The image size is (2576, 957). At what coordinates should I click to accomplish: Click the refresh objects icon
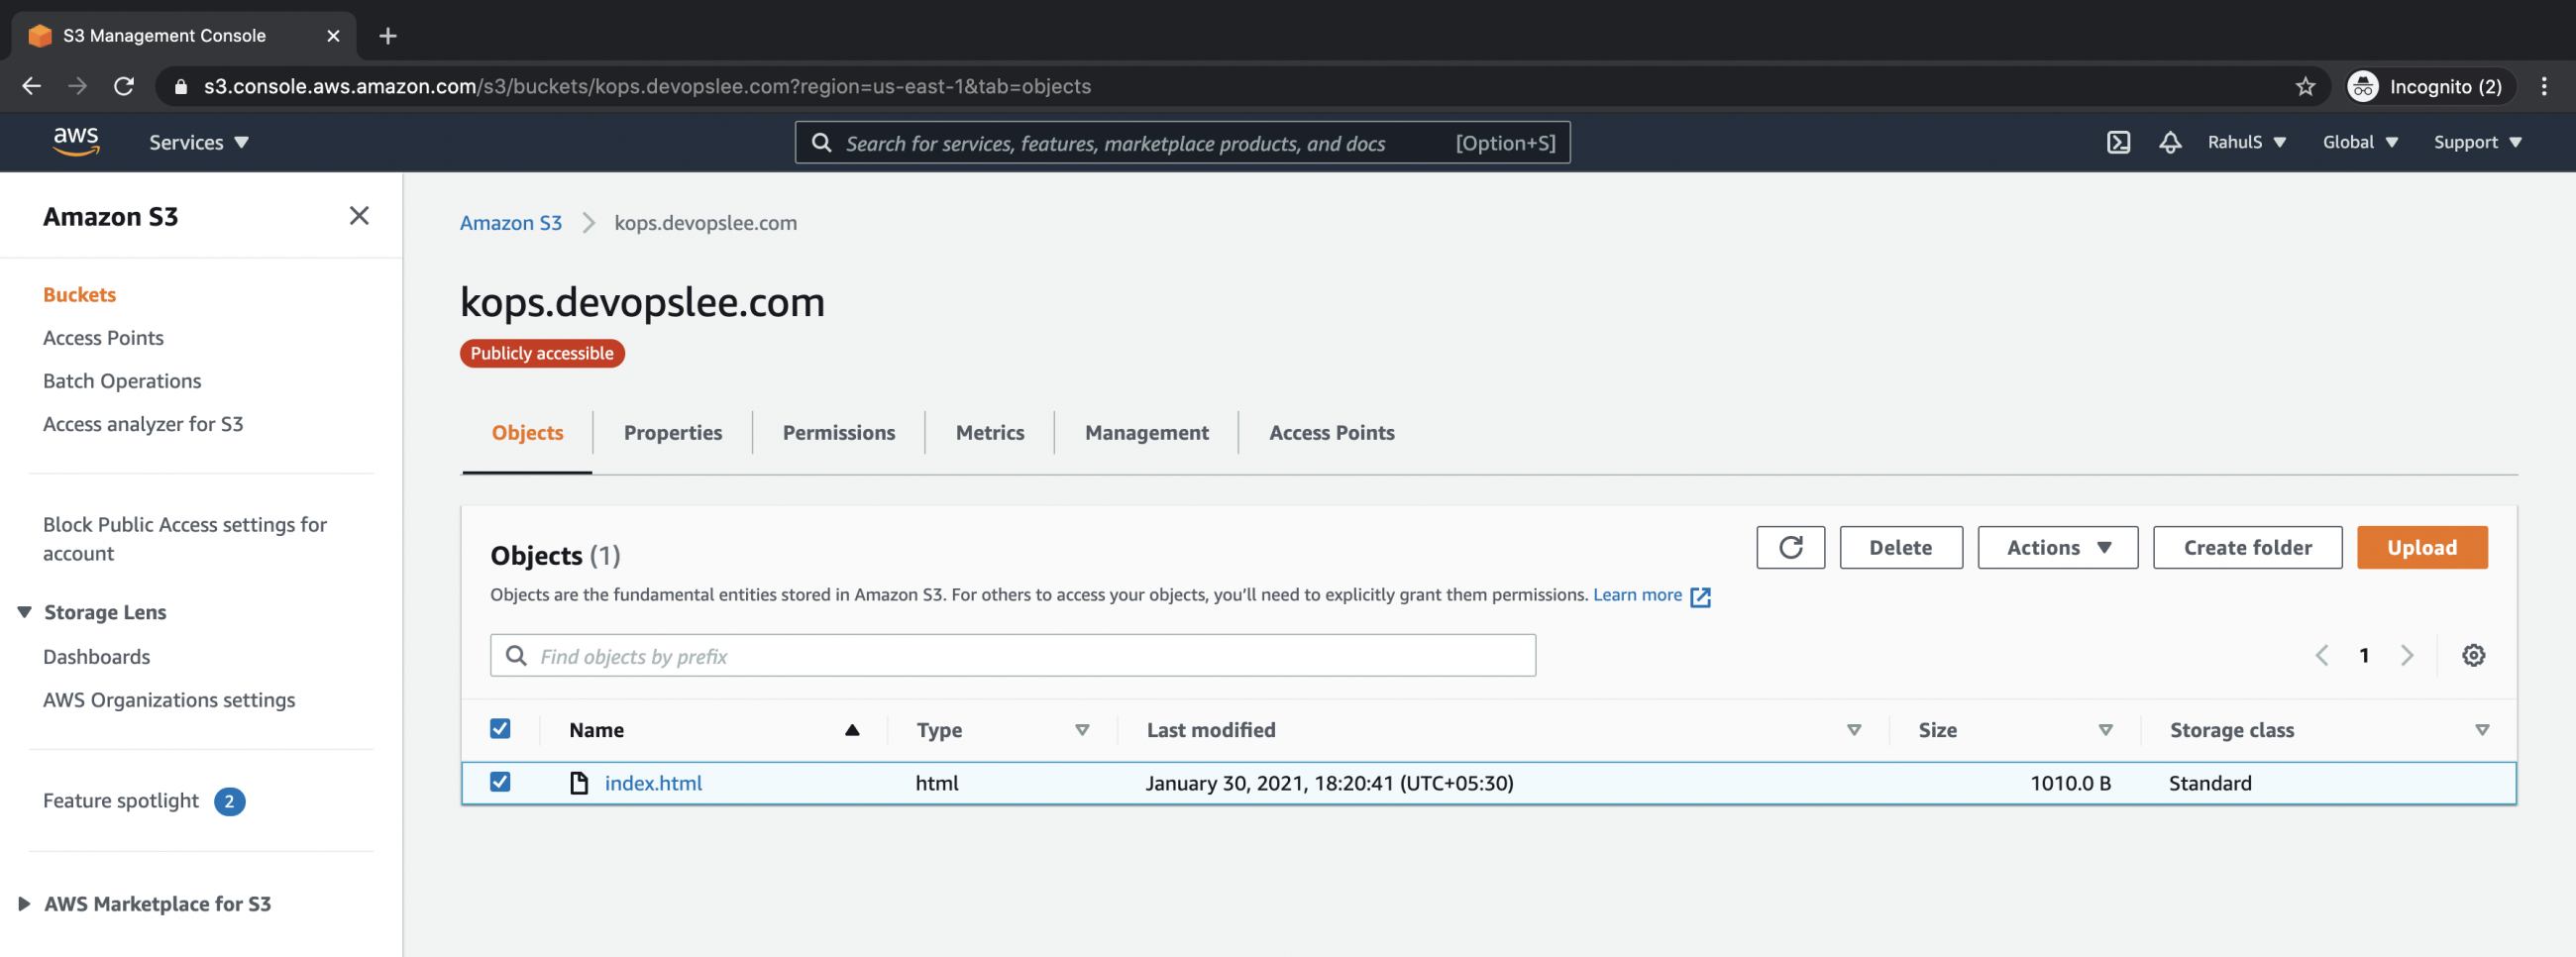[1789, 547]
